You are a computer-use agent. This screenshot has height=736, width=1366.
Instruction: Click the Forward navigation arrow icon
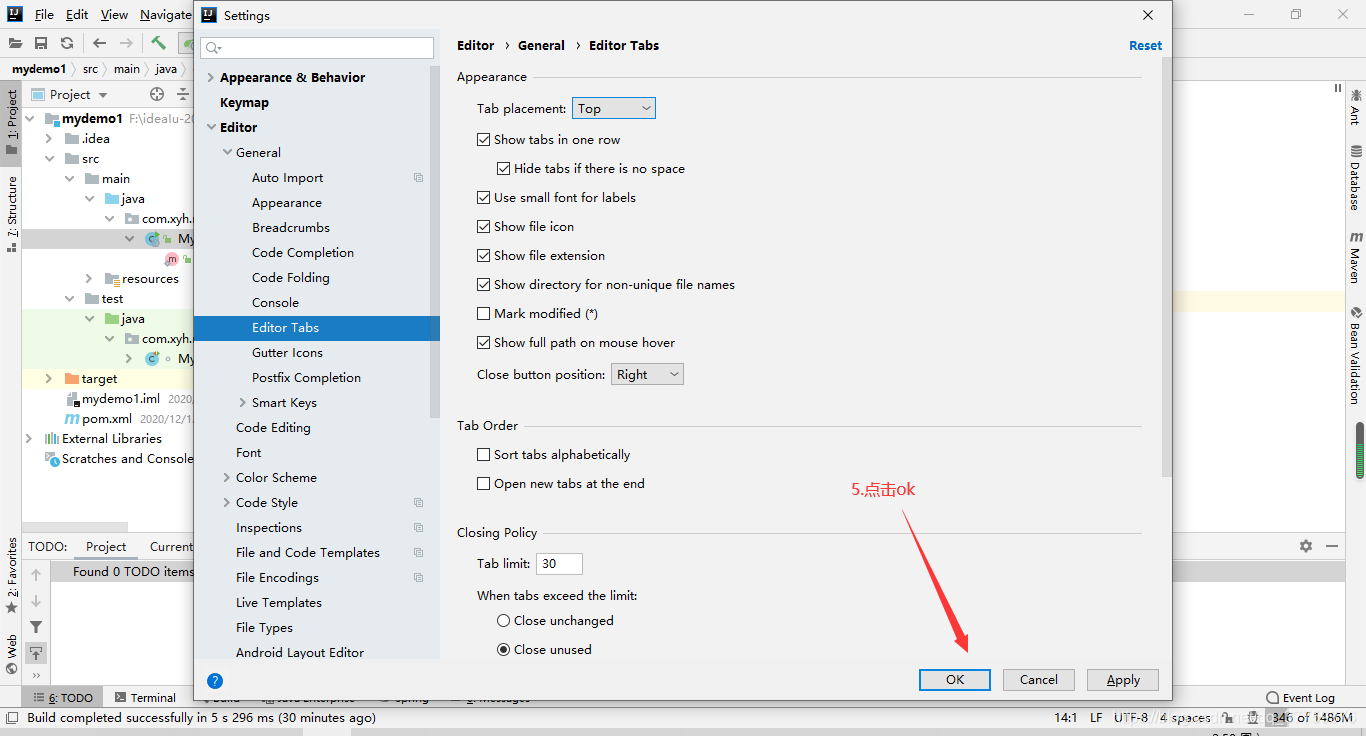point(126,43)
